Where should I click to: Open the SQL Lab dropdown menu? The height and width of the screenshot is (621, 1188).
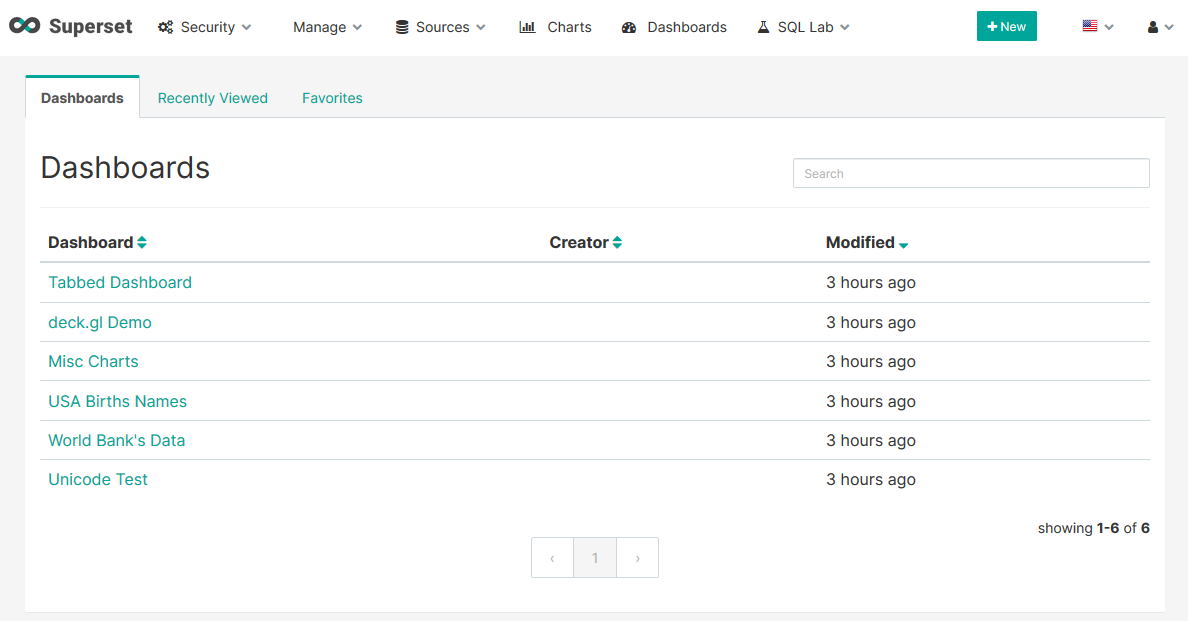tap(813, 27)
